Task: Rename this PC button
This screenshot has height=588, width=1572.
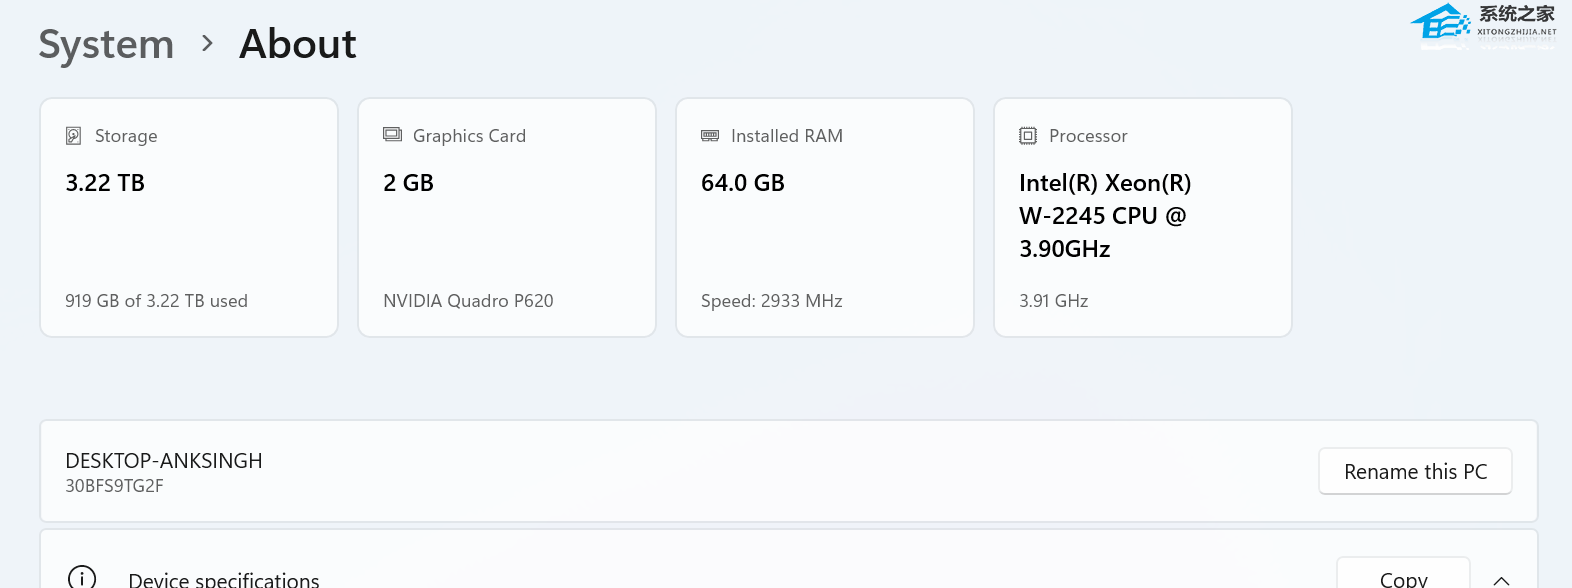Action: click(1415, 471)
